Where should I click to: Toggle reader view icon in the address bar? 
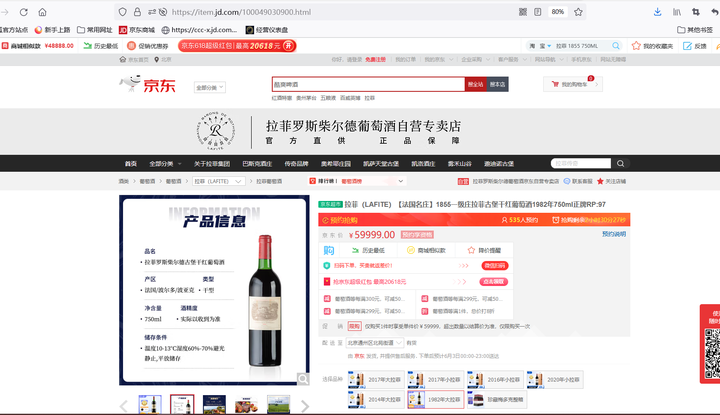click(538, 12)
